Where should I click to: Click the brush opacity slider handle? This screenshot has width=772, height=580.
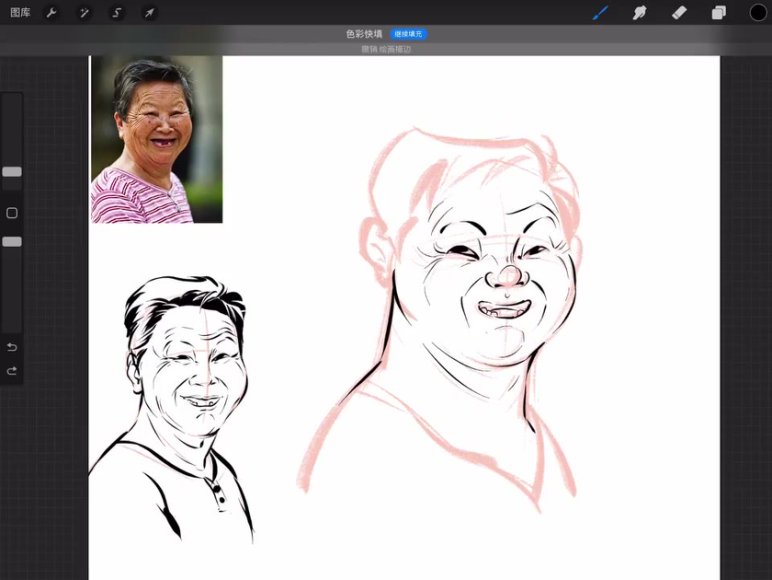12,242
